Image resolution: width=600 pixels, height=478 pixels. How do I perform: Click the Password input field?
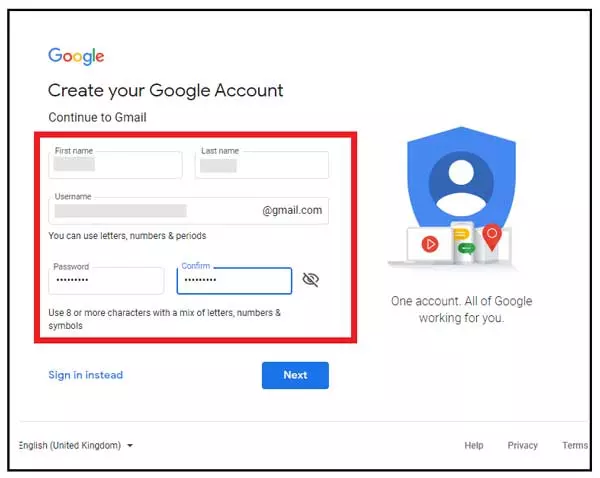(106, 281)
